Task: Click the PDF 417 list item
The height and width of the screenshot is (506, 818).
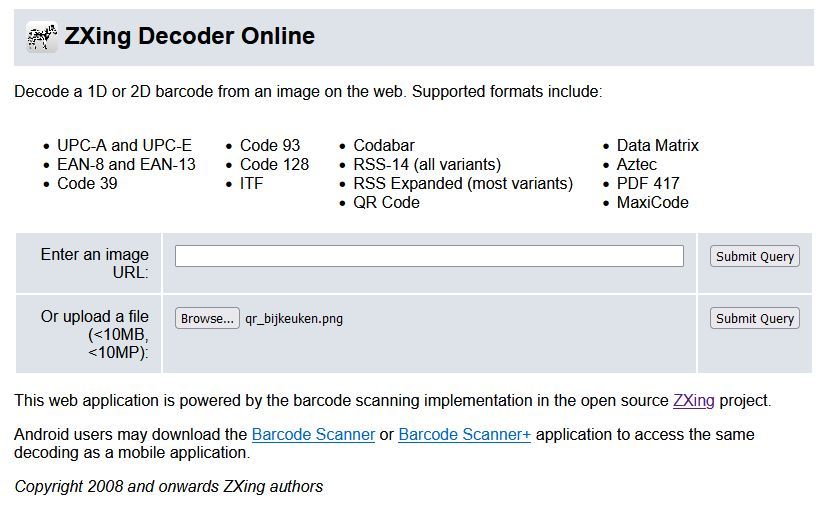Action: pyautogui.click(x=648, y=184)
